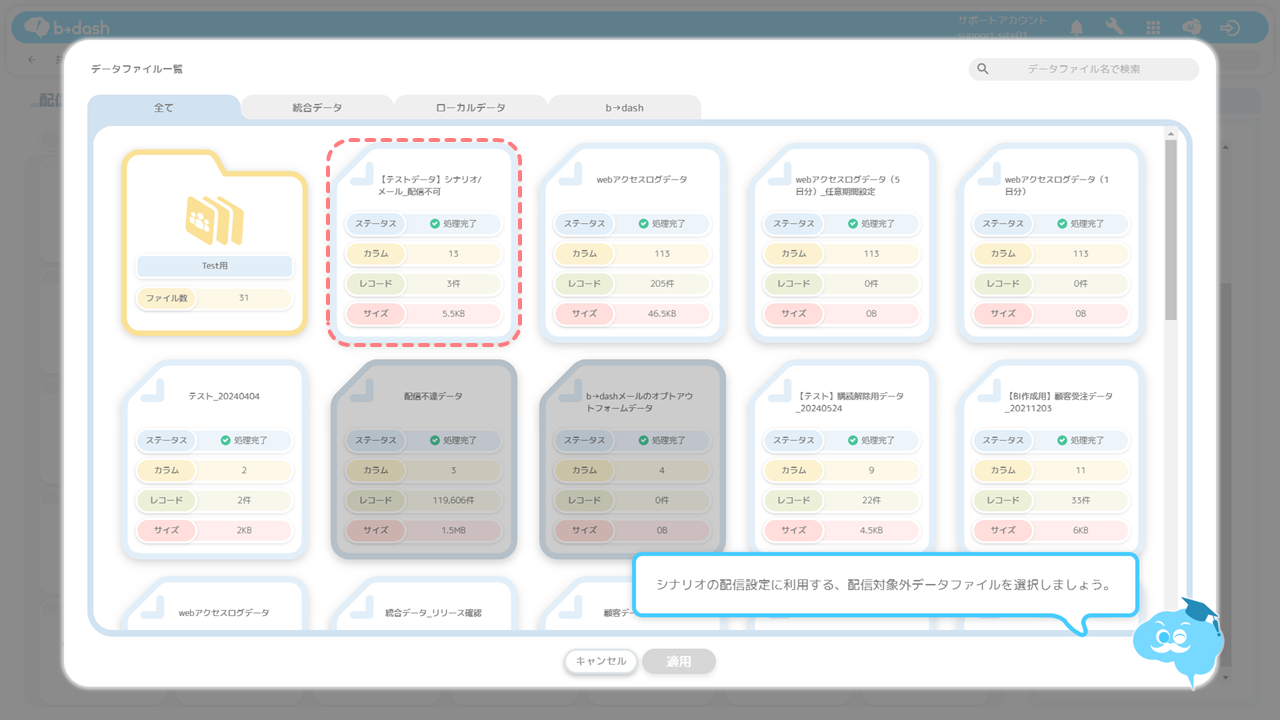Click the file list vertical scrollbar
The image size is (1280, 720).
tap(1171, 230)
